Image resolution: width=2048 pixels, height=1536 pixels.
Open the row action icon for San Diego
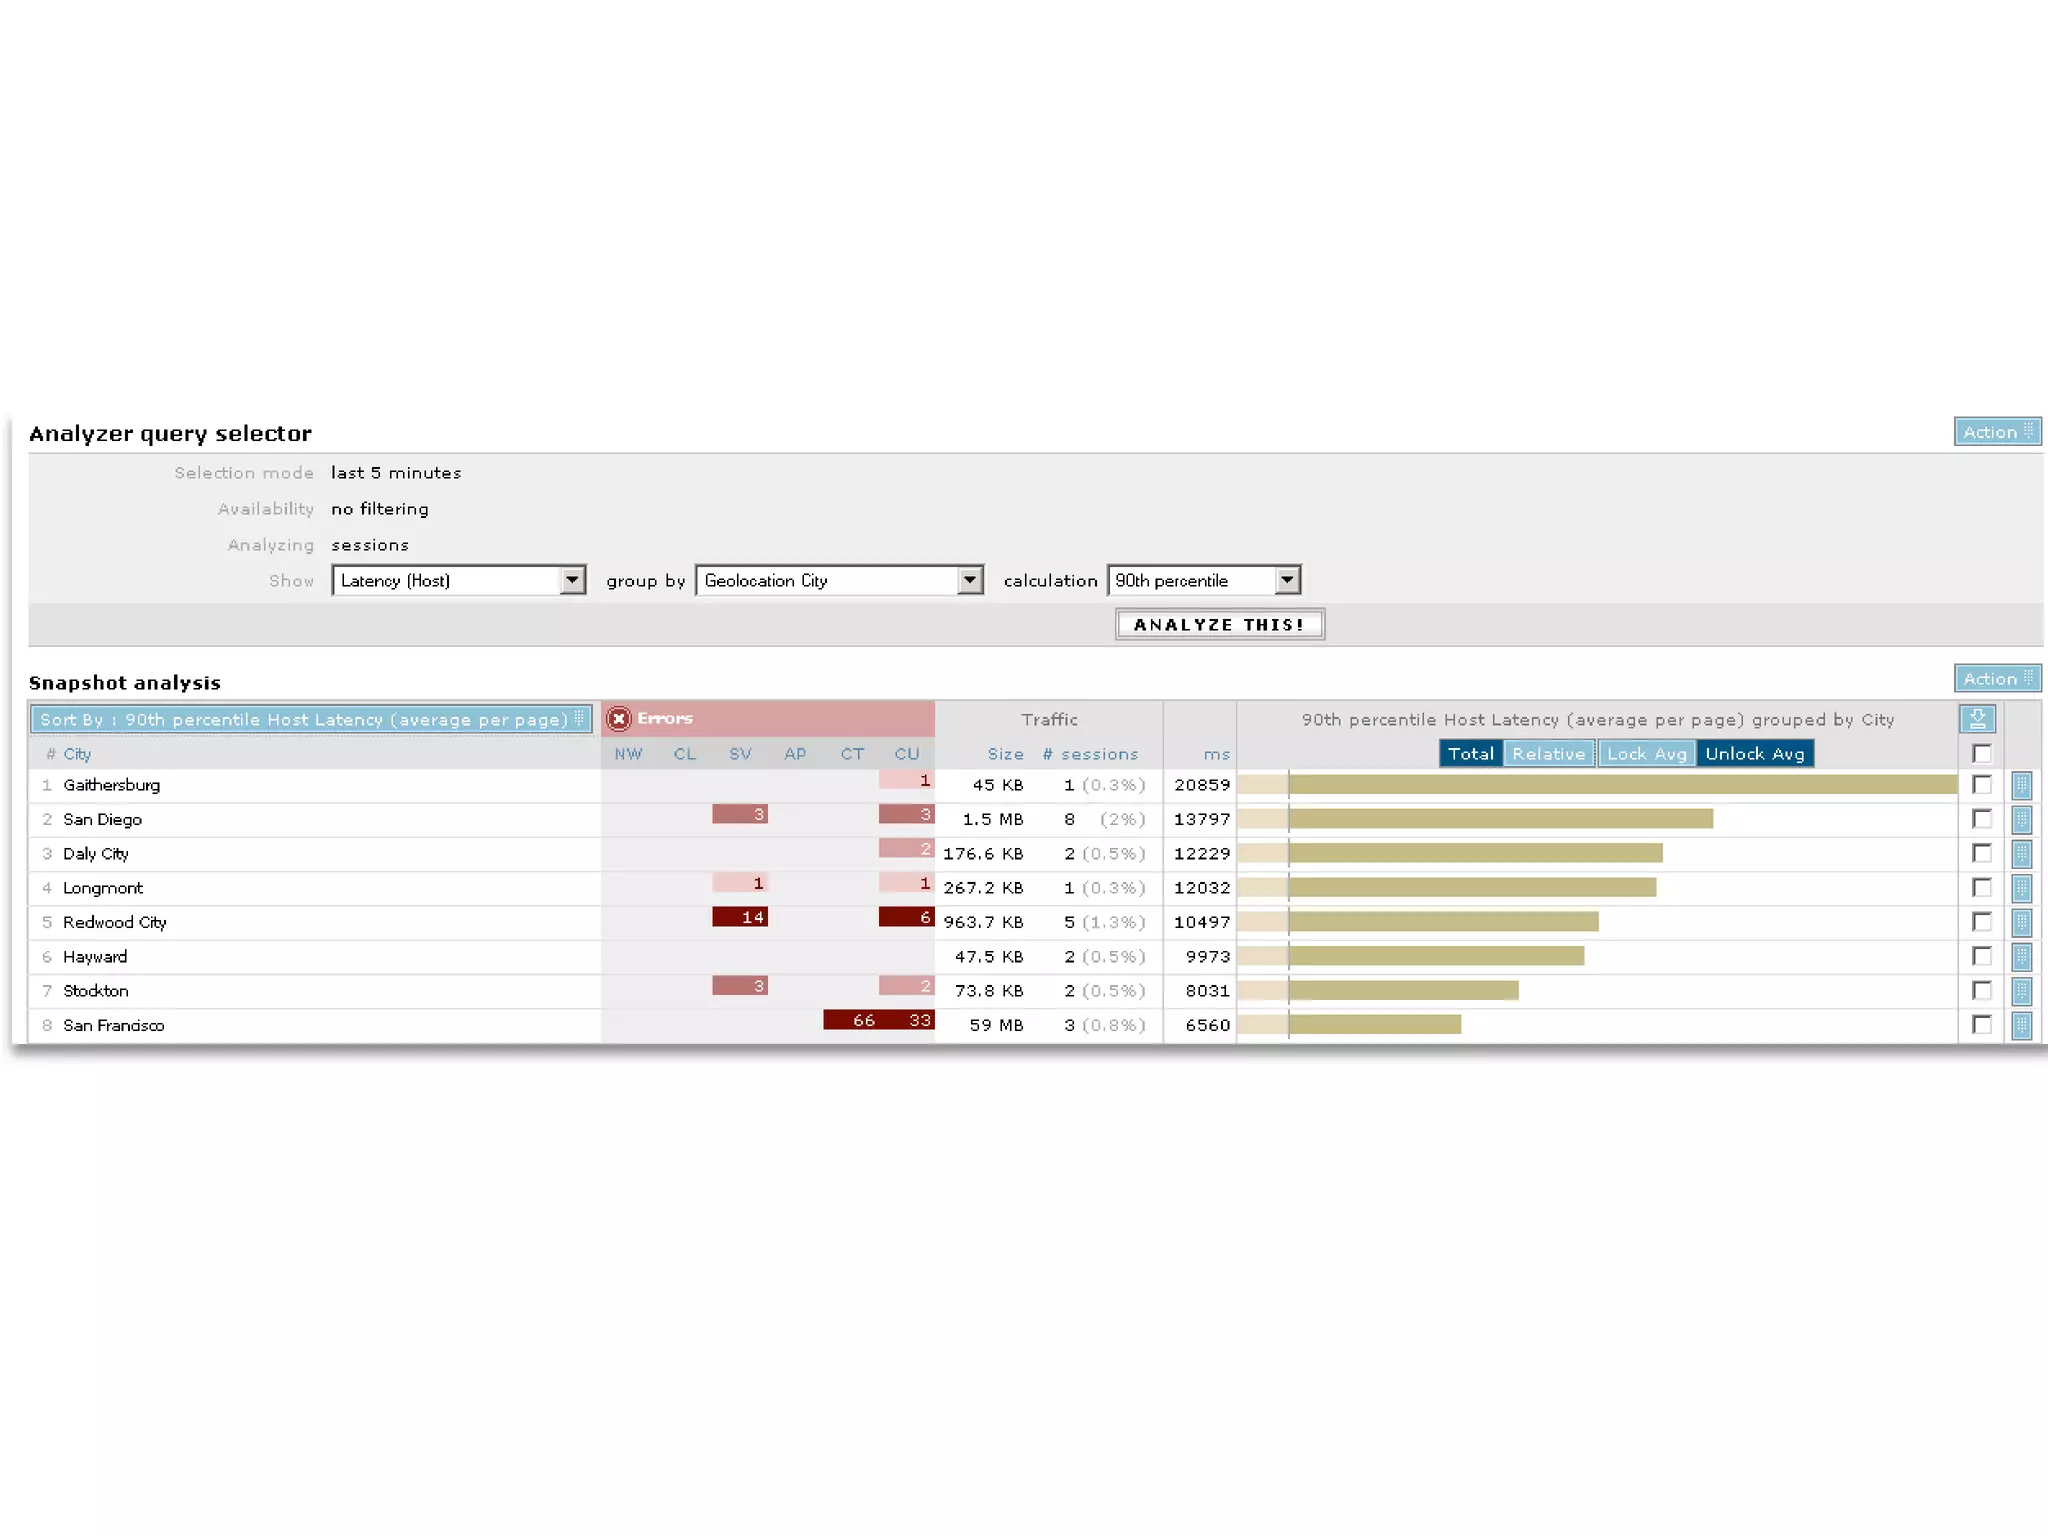pyautogui.click(x=2021, y=820)
